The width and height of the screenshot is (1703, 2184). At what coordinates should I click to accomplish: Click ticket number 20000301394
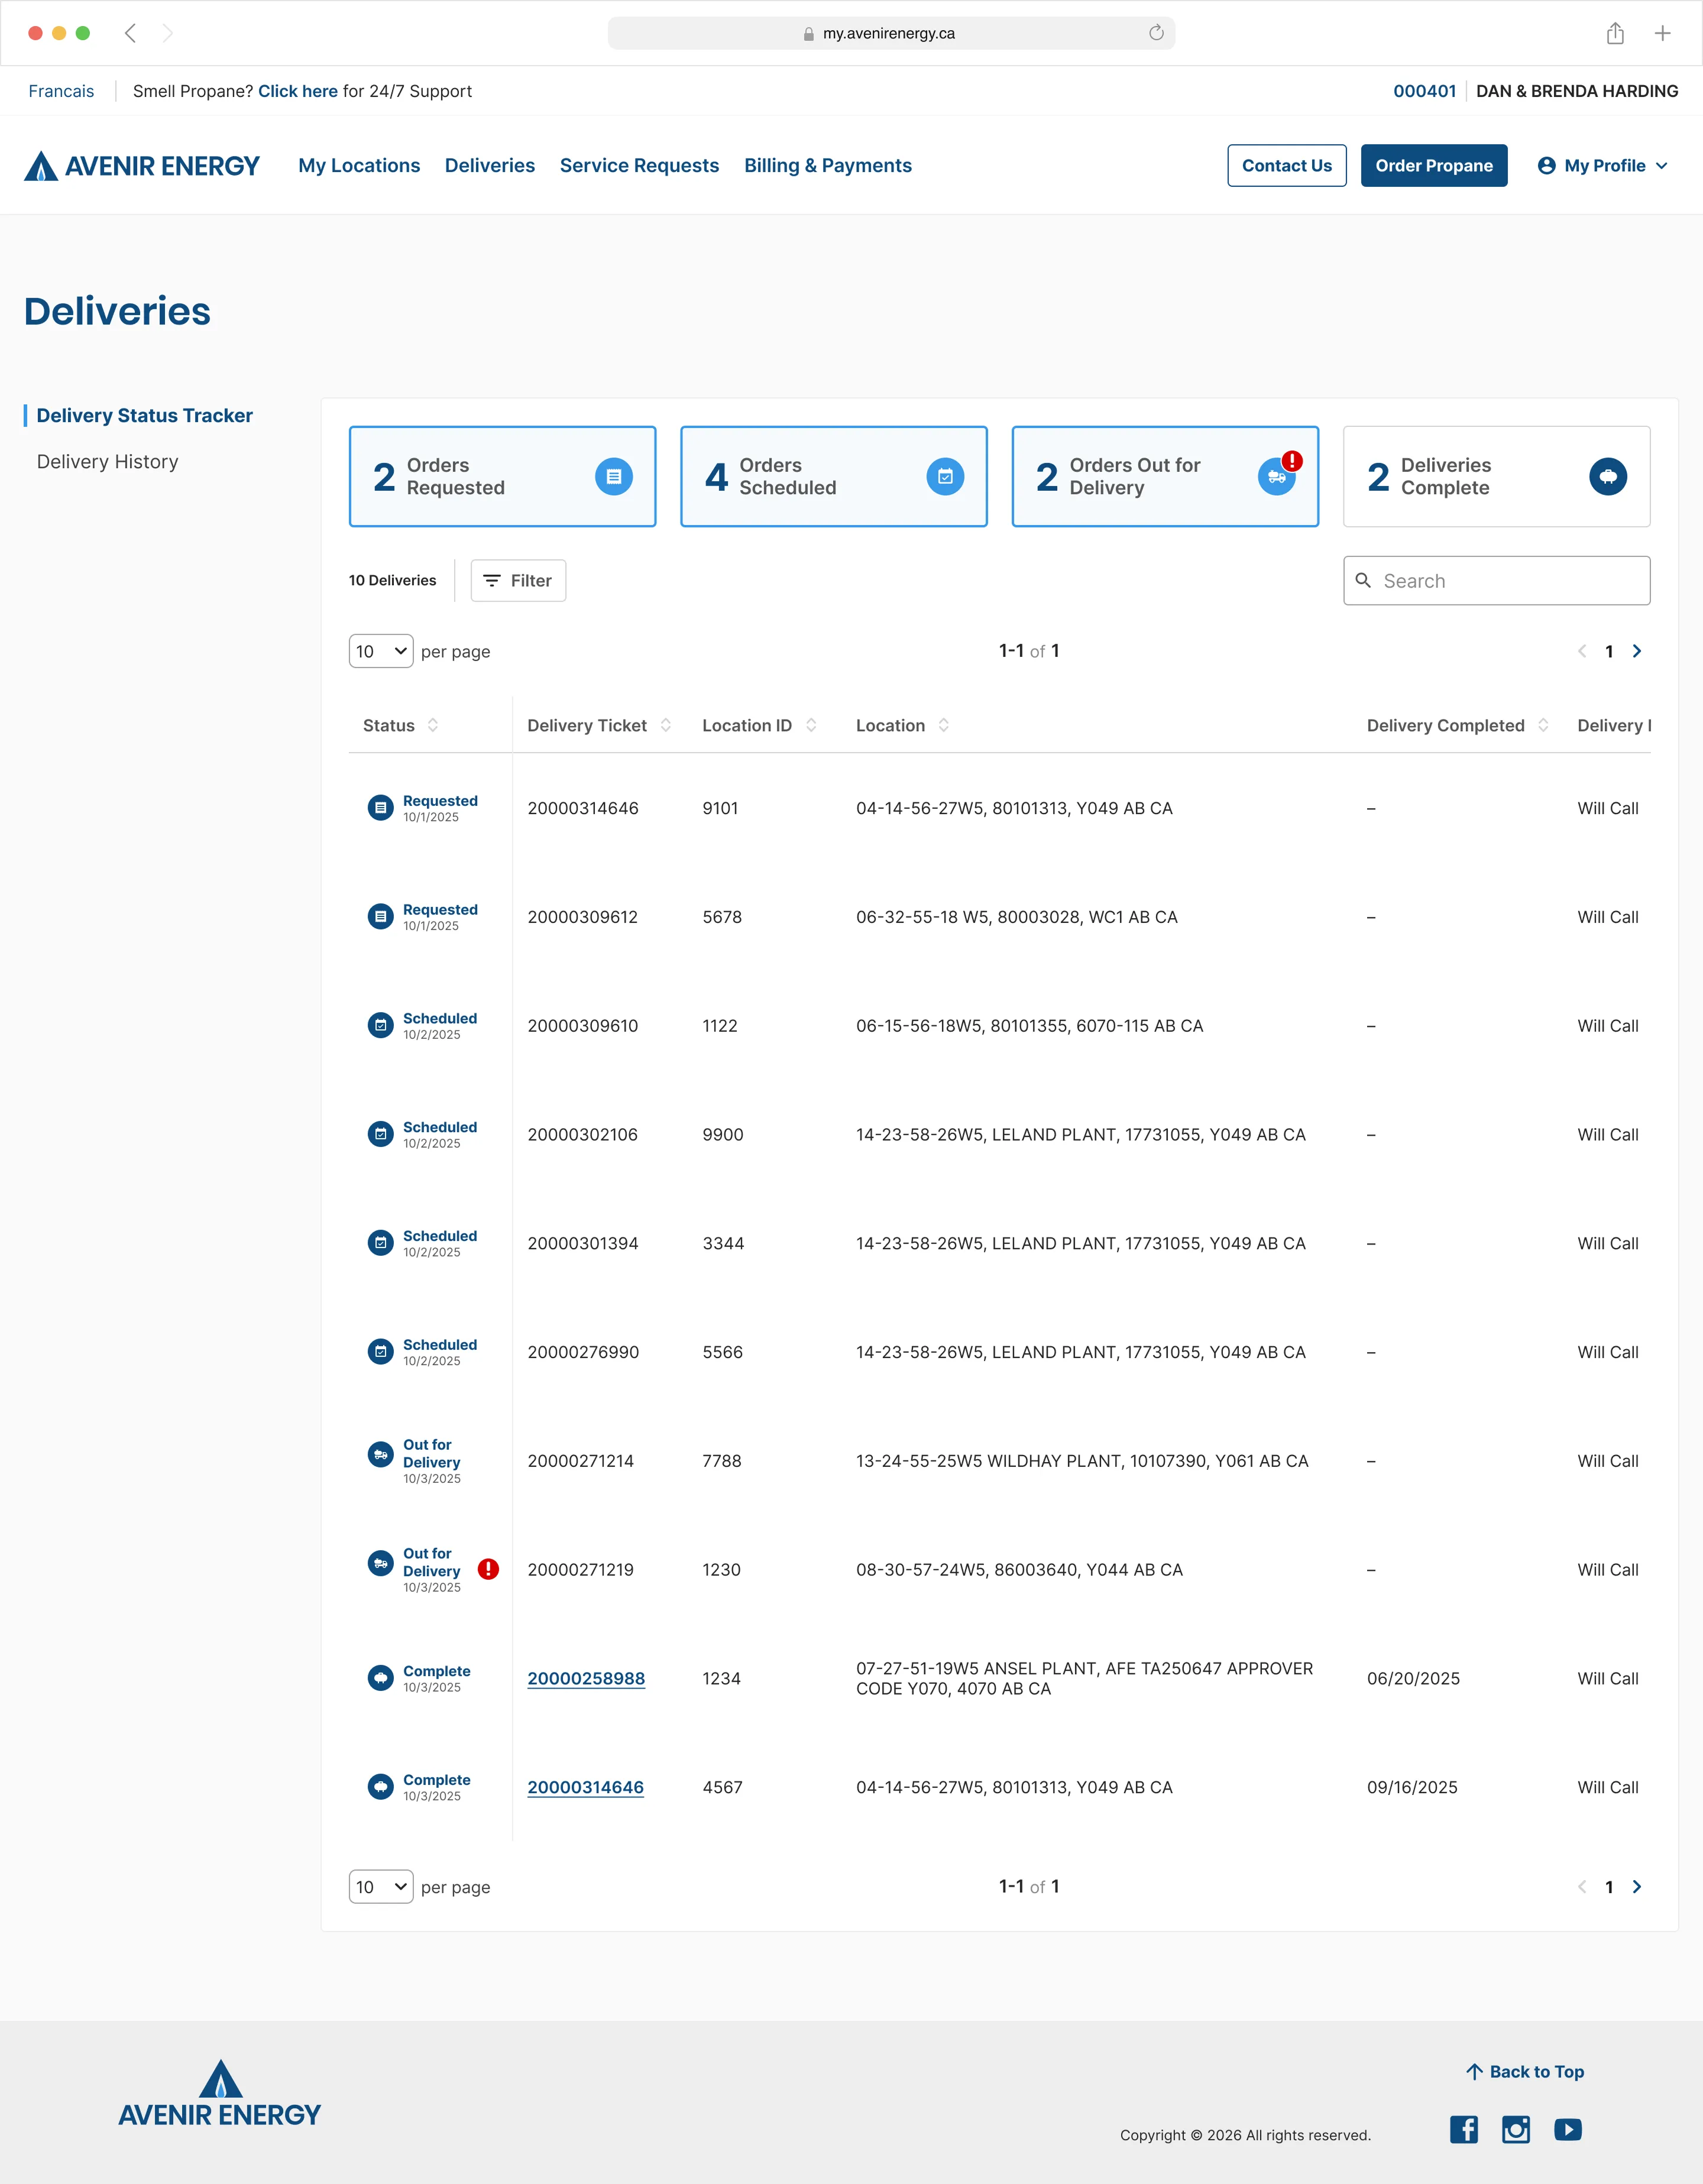(583, 1244)
